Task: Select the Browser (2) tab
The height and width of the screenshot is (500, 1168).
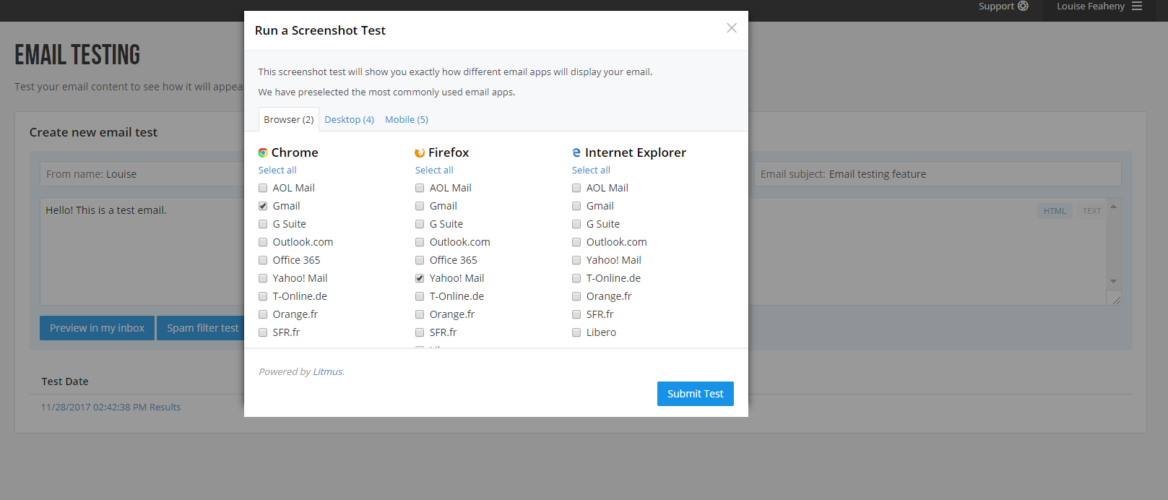Action: (x=288, y=120)
